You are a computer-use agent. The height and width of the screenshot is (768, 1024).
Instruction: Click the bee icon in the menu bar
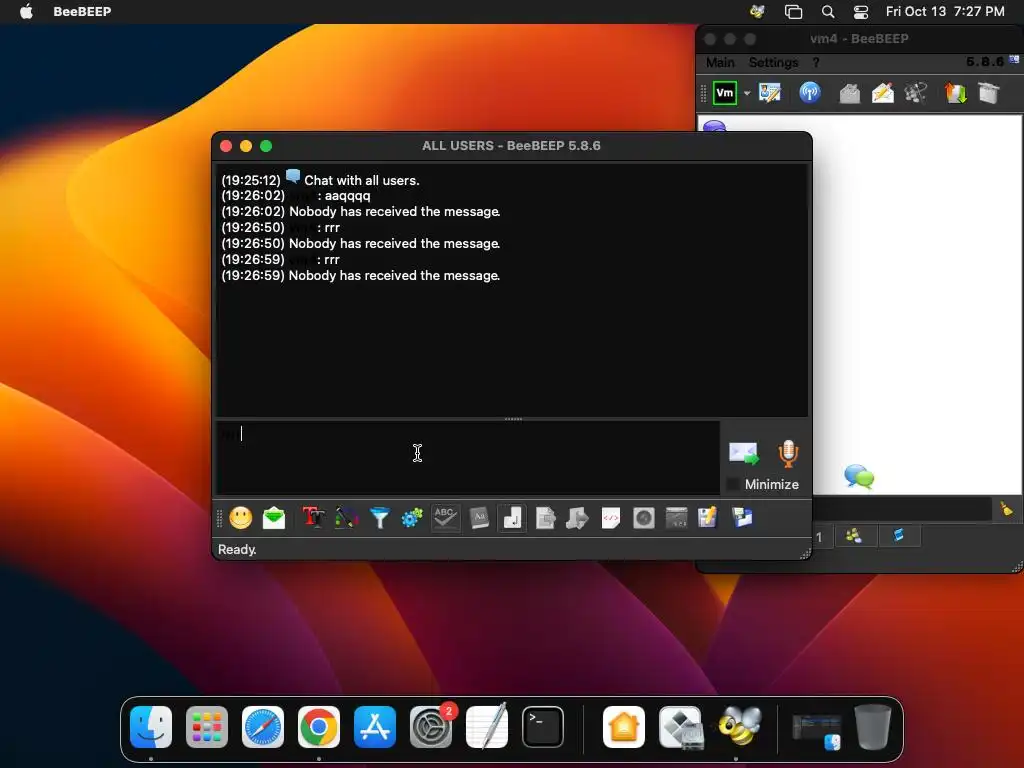coord(758,11)
